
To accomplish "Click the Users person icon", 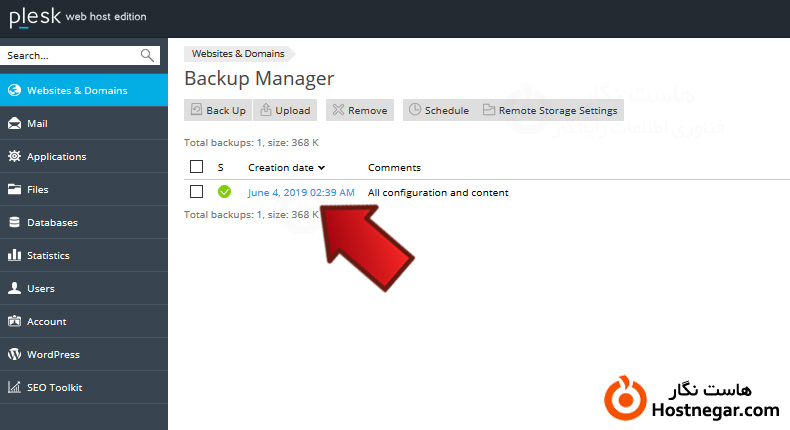I will coord(14,289).
